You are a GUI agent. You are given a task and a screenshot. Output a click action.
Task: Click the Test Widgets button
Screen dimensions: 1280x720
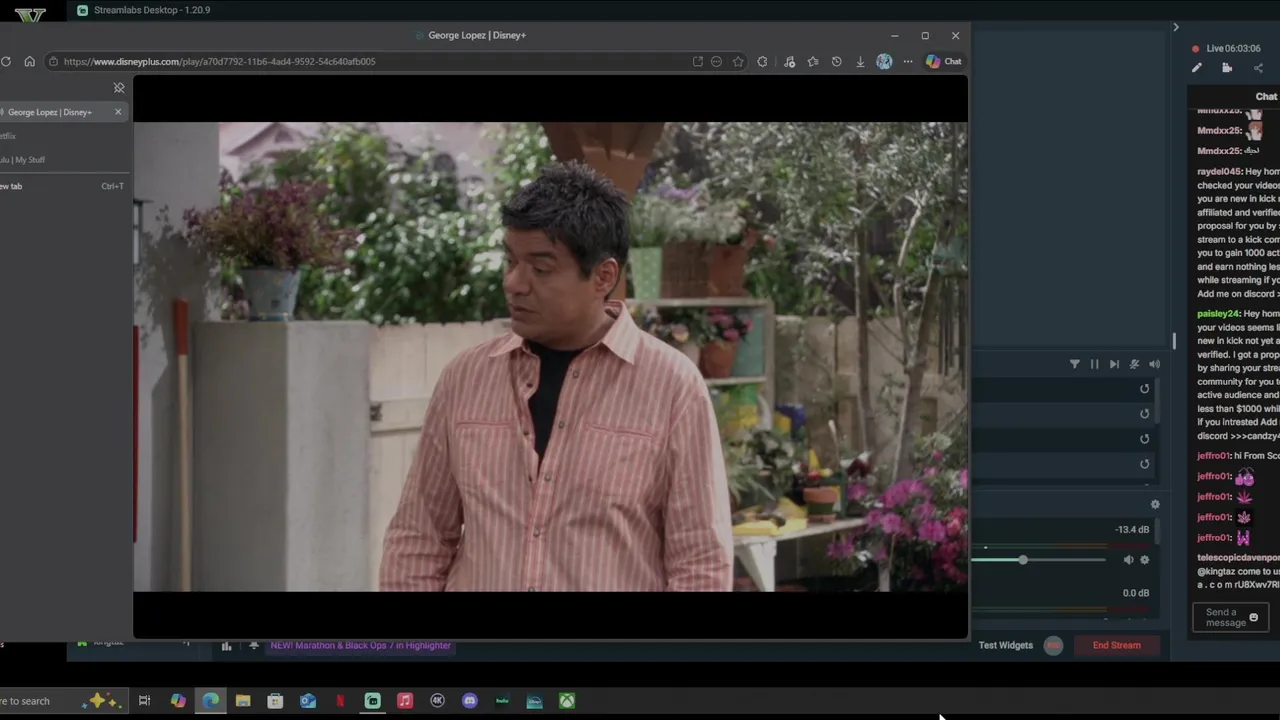pos(1005,645)
